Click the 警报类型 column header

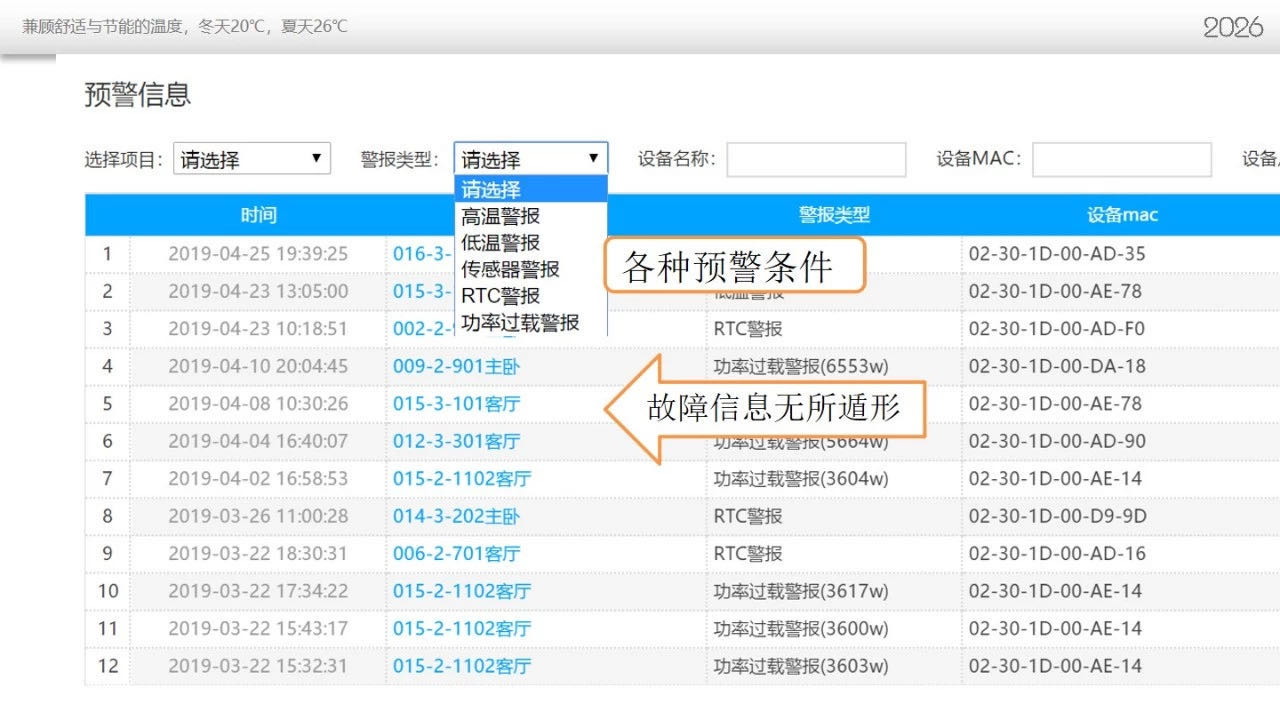[x=834, y=215]
